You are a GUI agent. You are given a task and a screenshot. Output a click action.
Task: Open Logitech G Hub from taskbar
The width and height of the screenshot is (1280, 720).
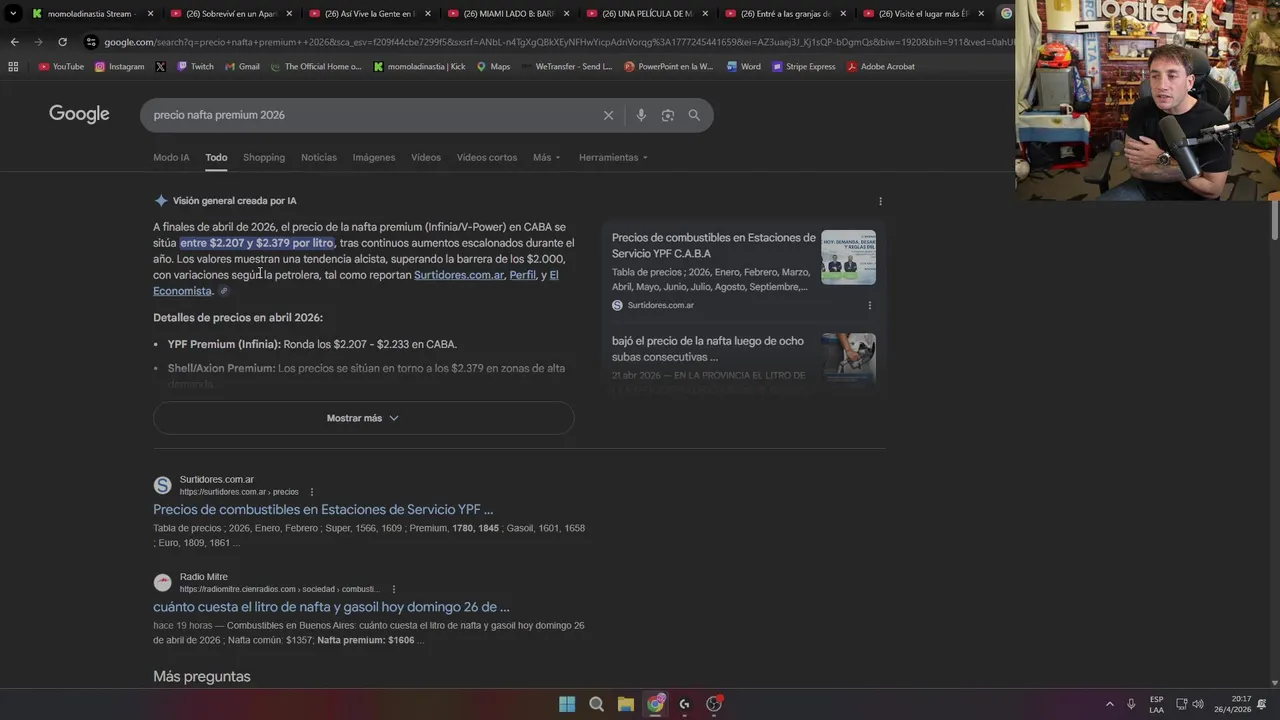click(684, 704)
